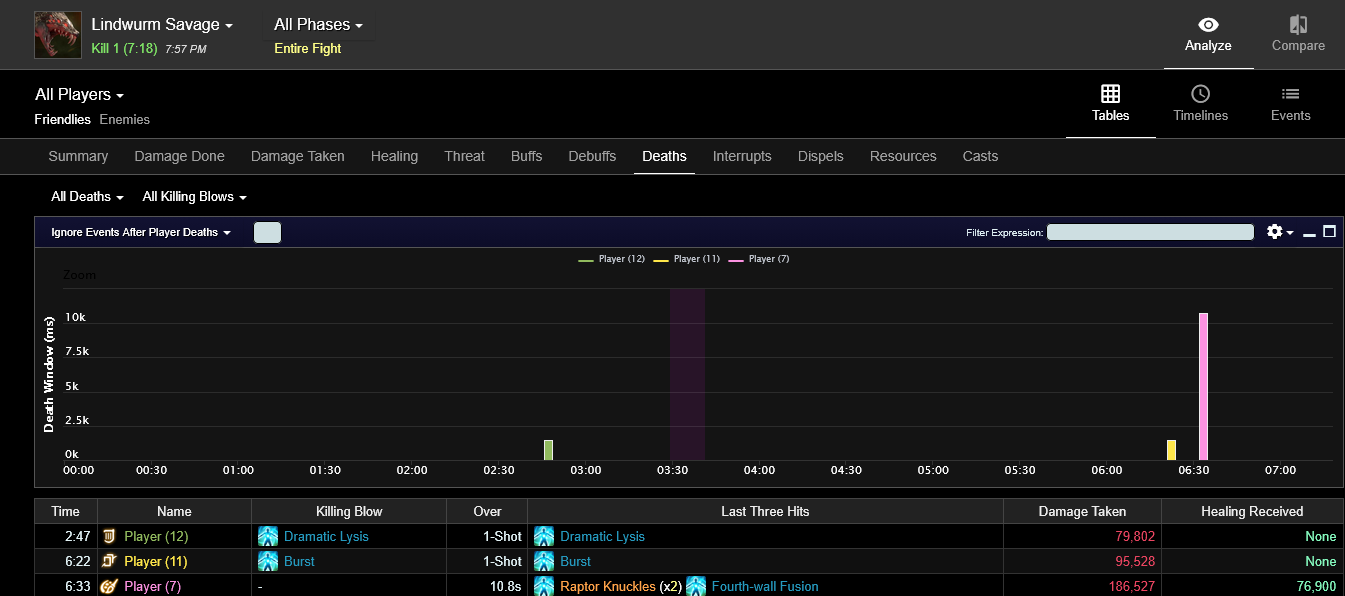
Task: Open the Healing tab
Action: point(394,156)
